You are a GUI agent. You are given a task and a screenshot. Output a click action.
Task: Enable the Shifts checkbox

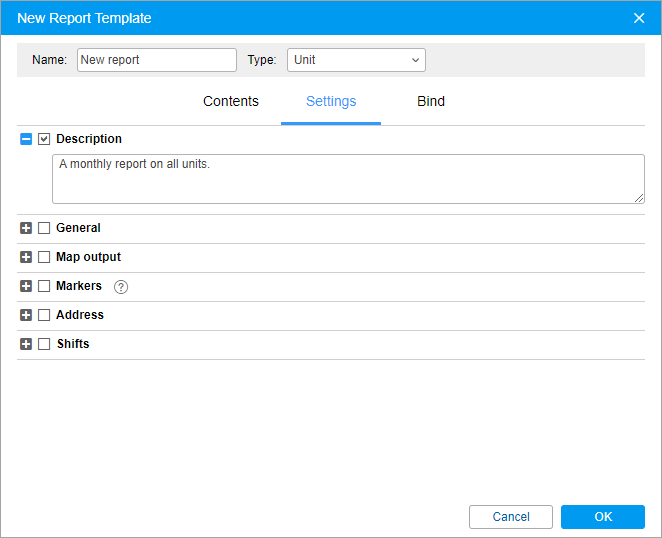click(44, 344)
